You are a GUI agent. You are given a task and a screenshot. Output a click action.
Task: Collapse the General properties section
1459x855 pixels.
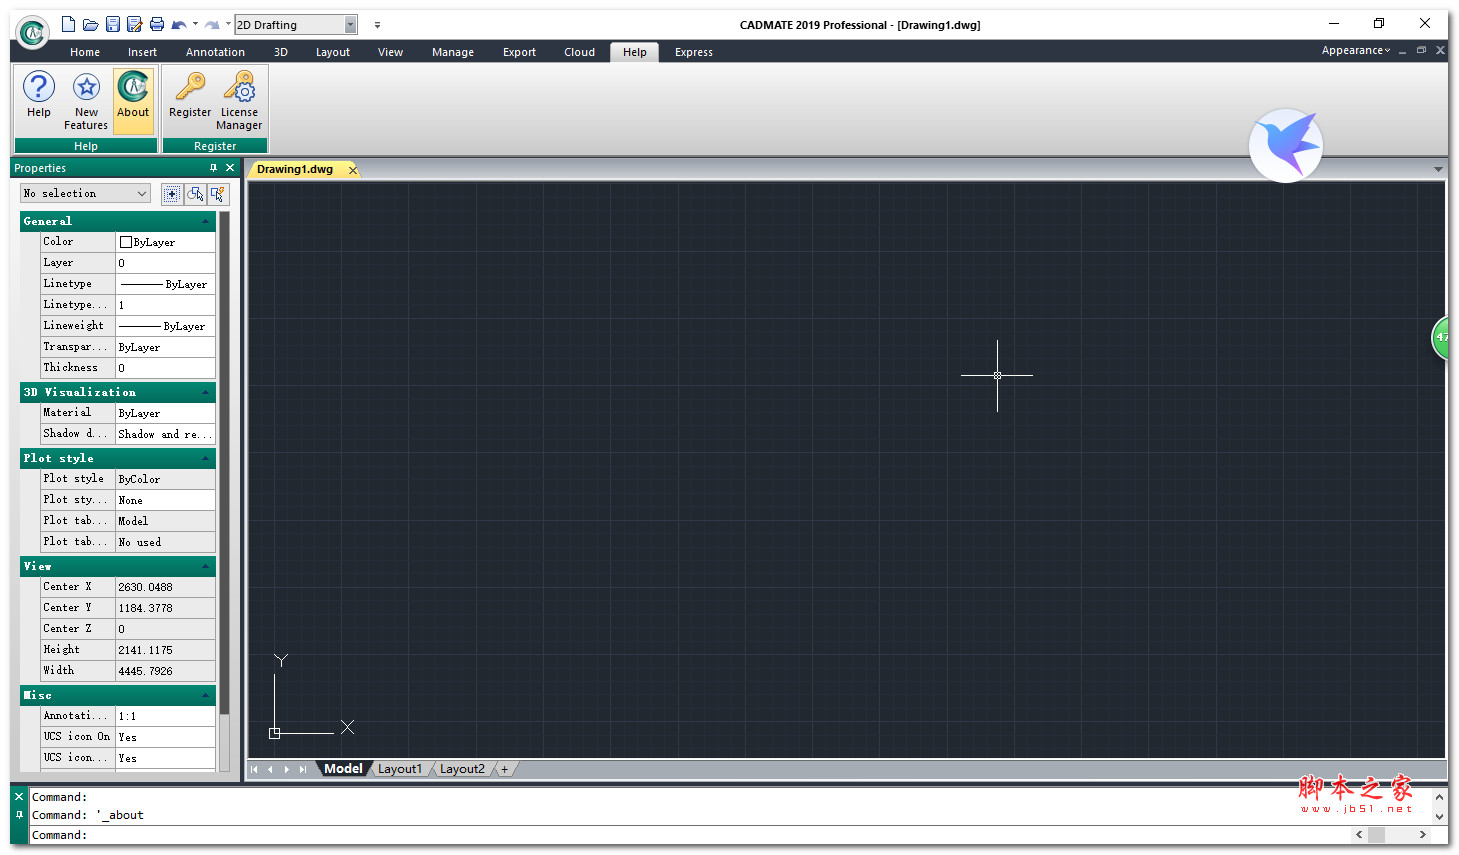tap(205, 221)
